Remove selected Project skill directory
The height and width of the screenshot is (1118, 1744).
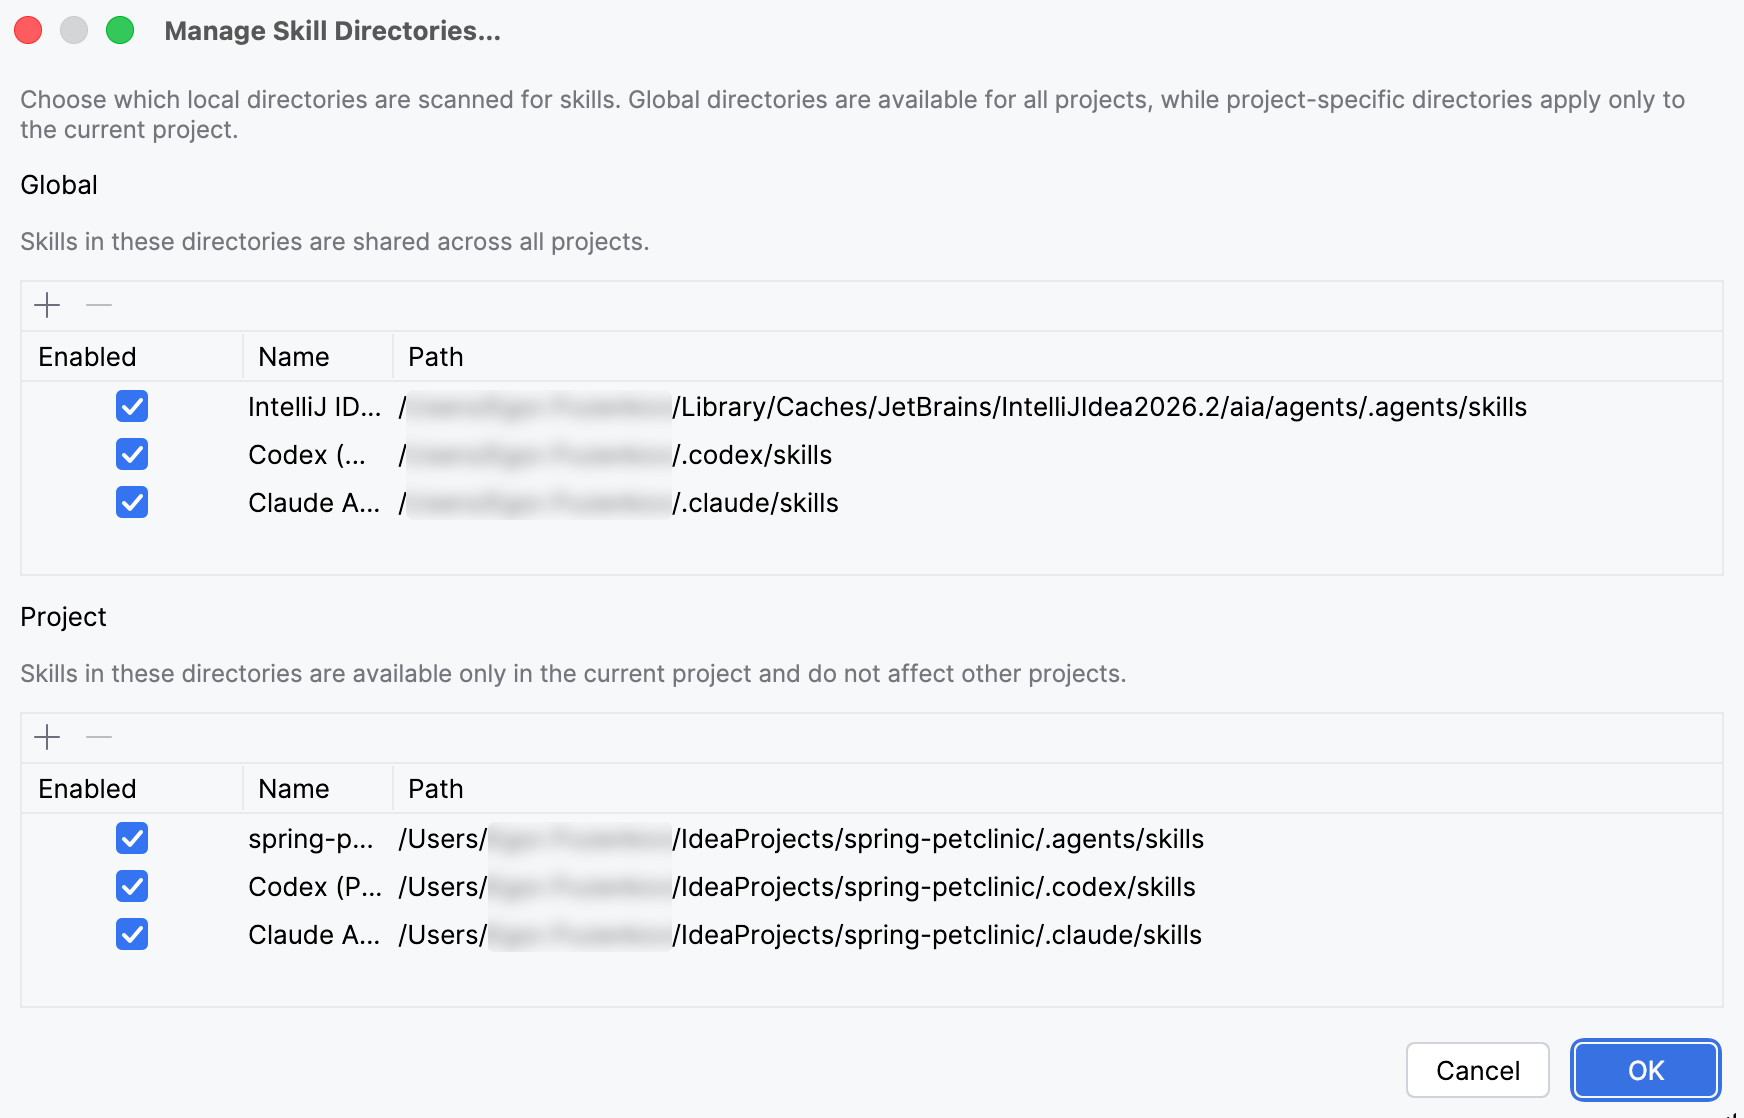pos(99,737)
